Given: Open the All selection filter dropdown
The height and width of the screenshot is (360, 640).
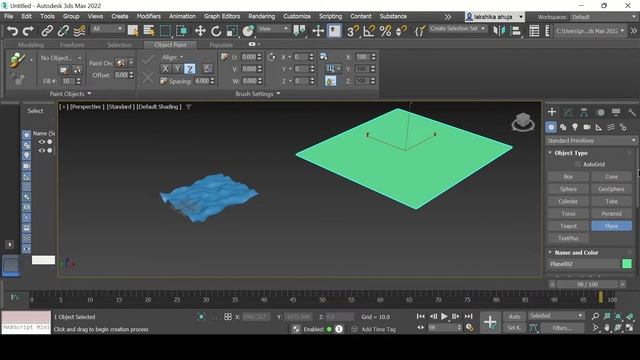Looking at the screenshot, I should coord(107,29).
